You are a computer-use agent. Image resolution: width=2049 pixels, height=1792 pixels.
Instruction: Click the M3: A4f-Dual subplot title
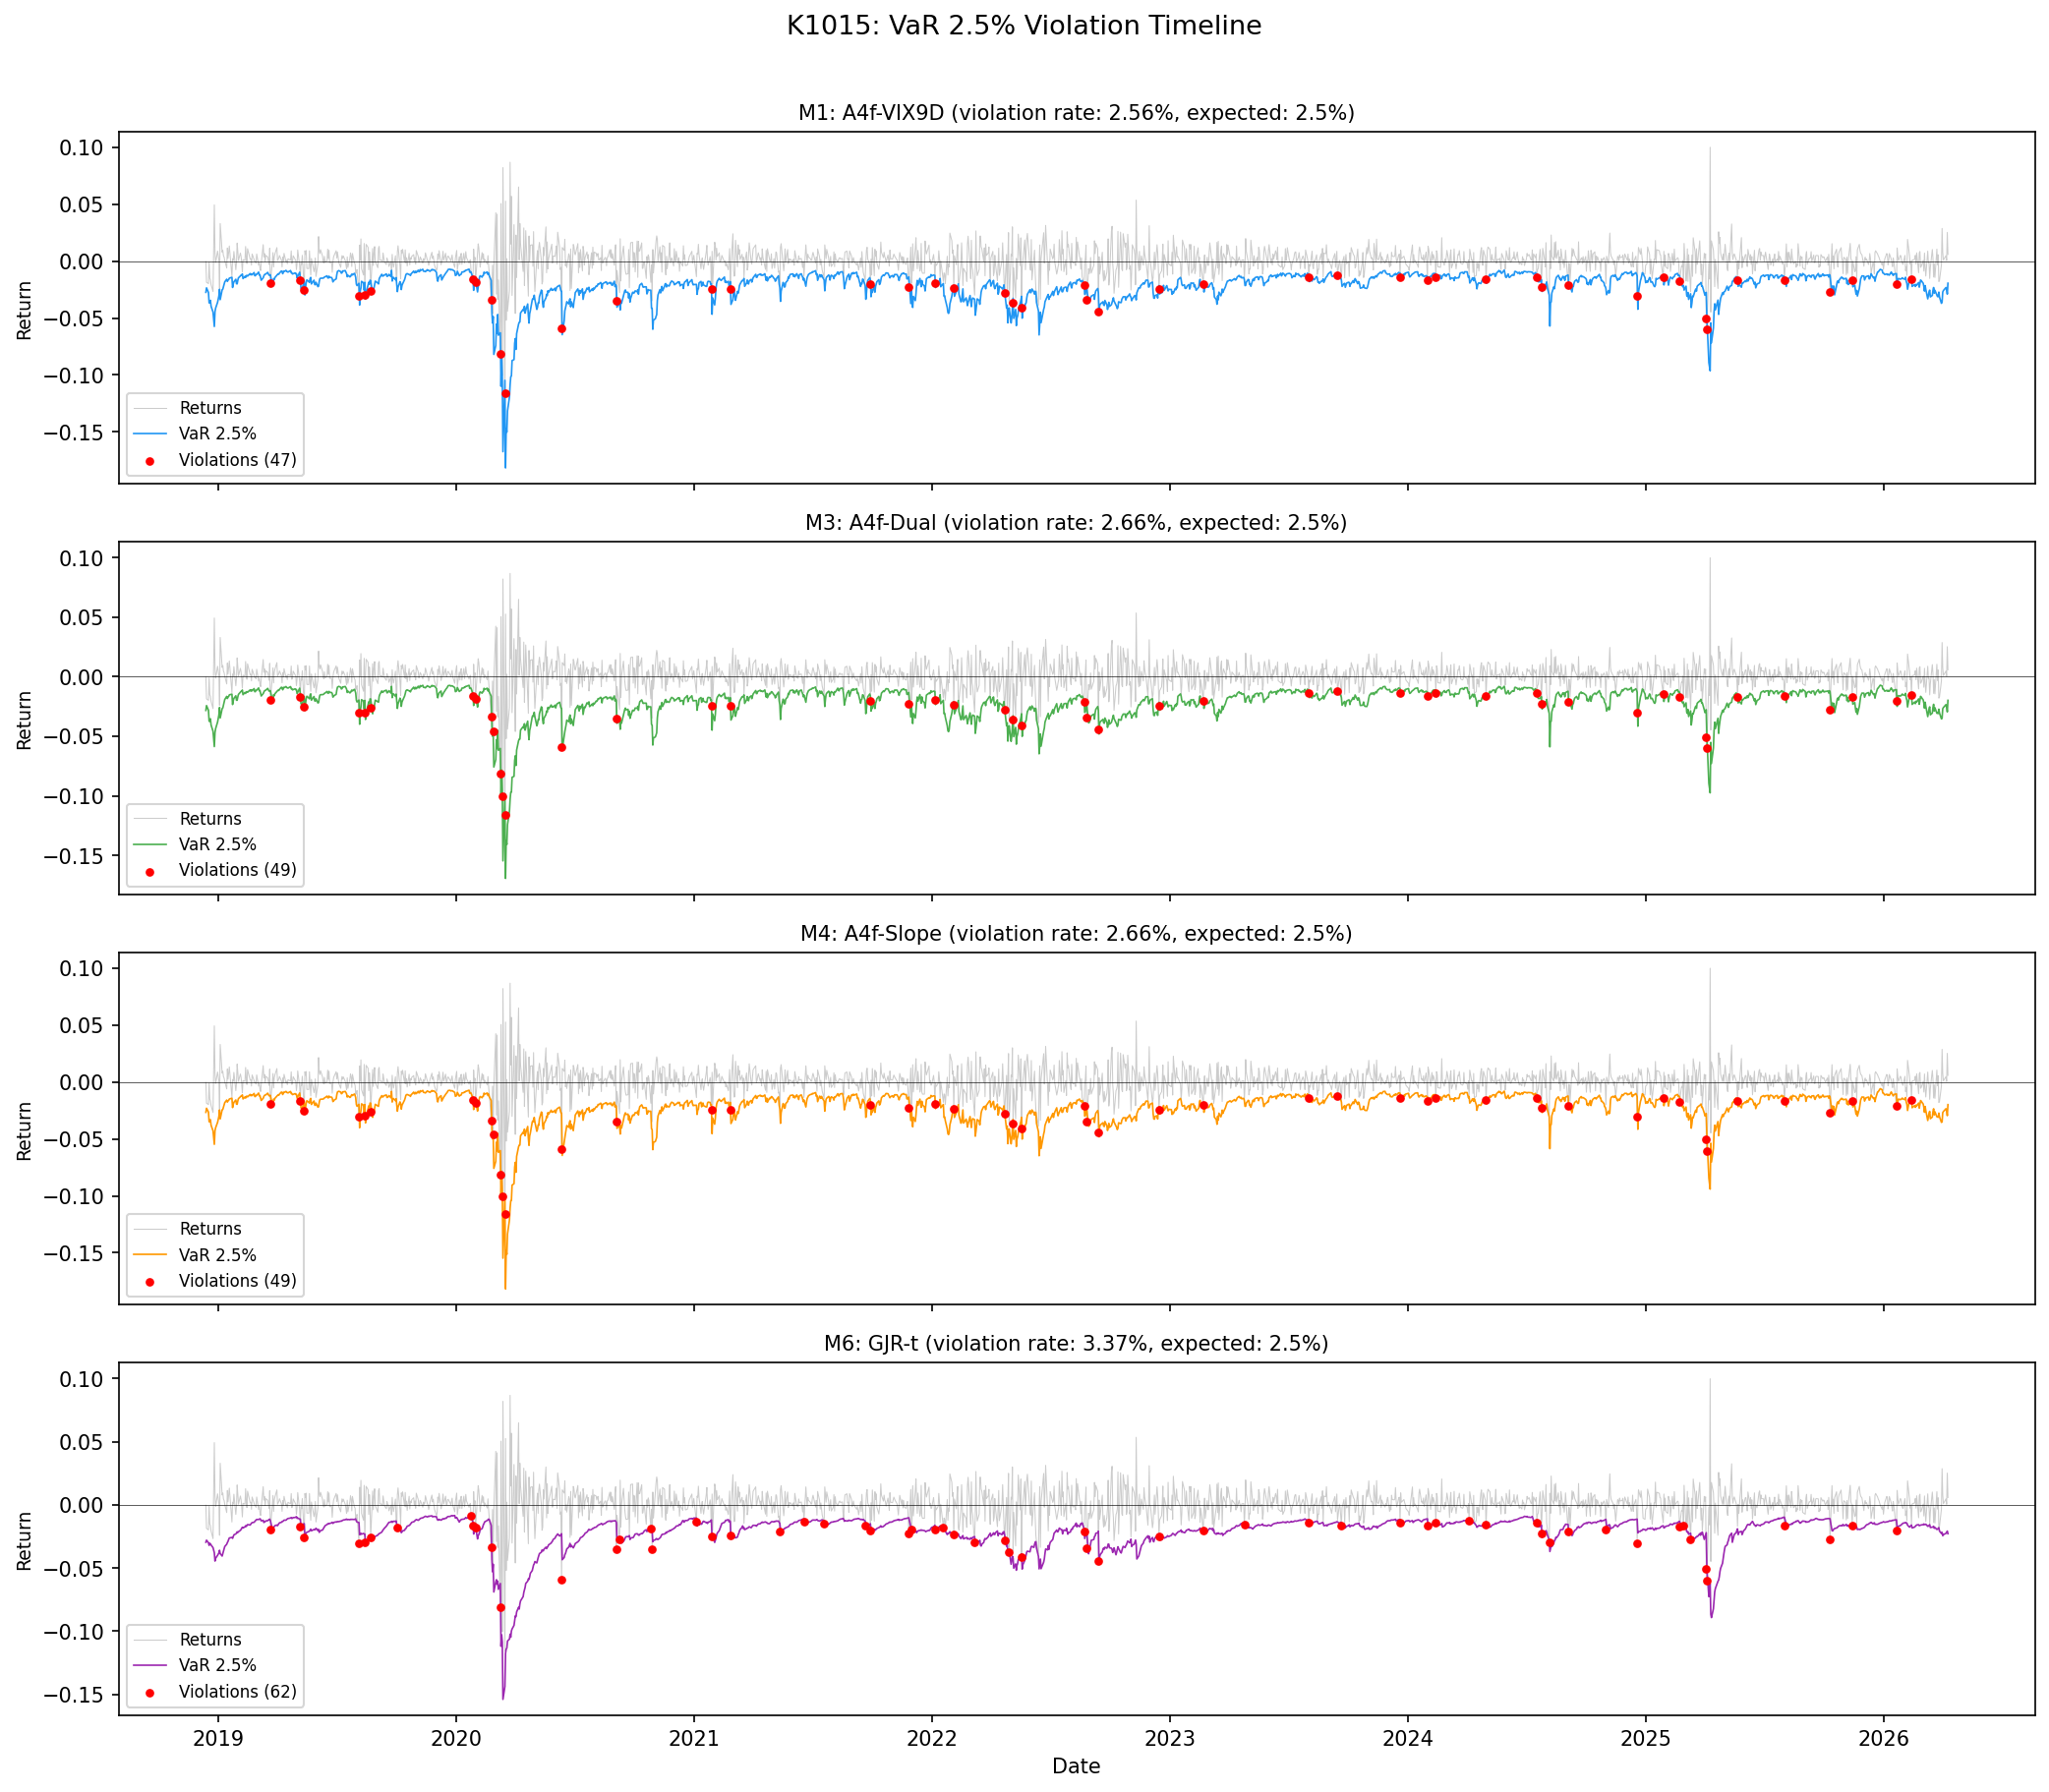(1076, 523)
